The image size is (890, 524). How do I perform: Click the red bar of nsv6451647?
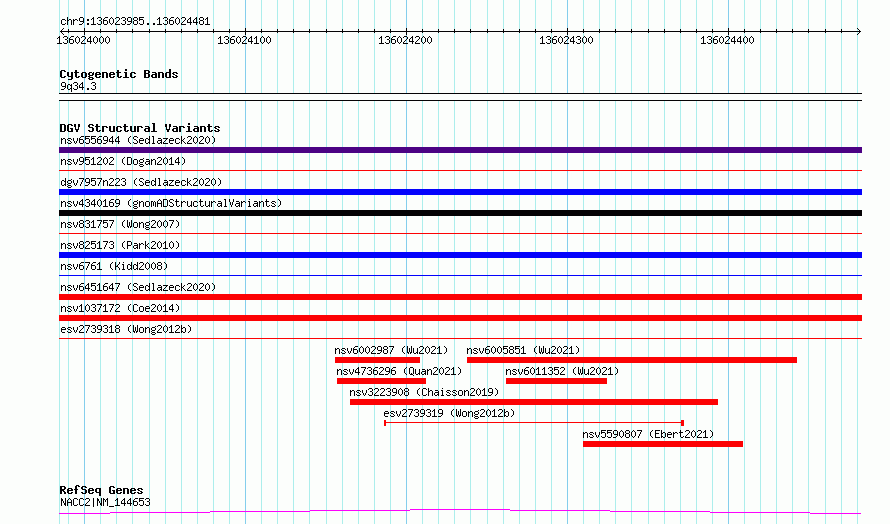(x=460, y=297)
